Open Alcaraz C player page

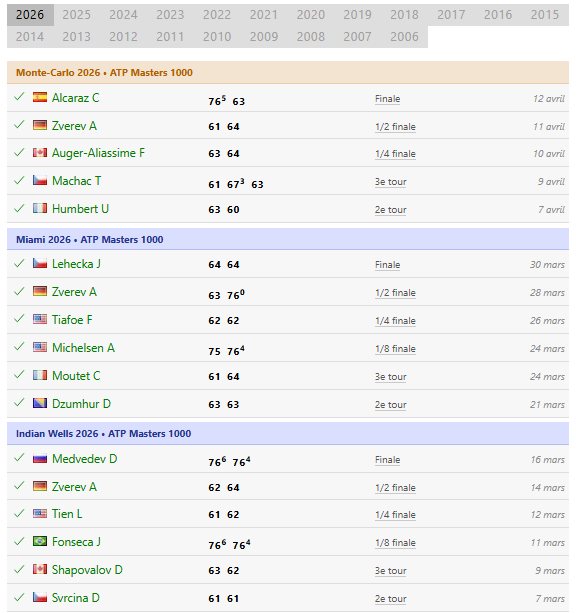pos(75,97)
